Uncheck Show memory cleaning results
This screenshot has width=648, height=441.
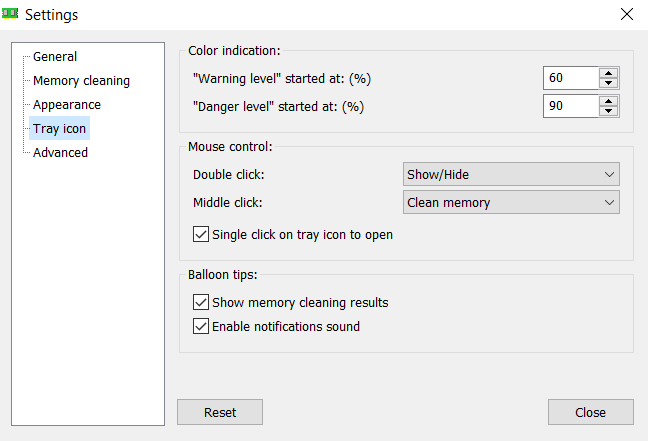coord(200,302)
